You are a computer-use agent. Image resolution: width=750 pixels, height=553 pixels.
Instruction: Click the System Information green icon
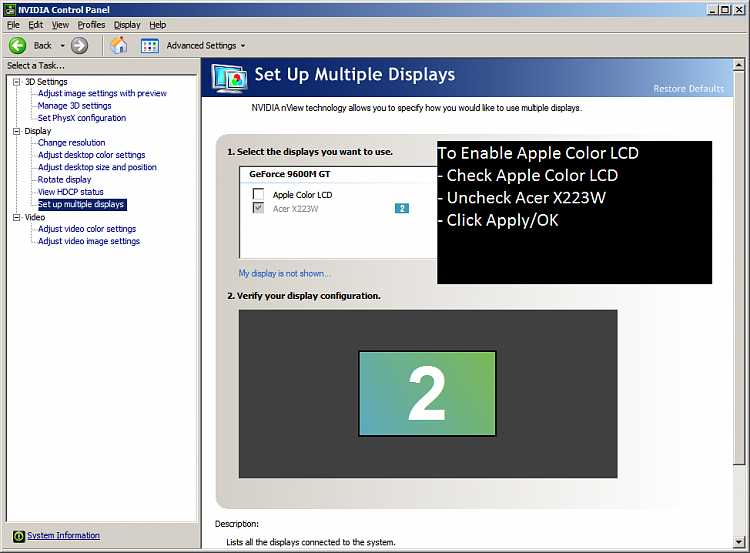[x=19, y=536]
